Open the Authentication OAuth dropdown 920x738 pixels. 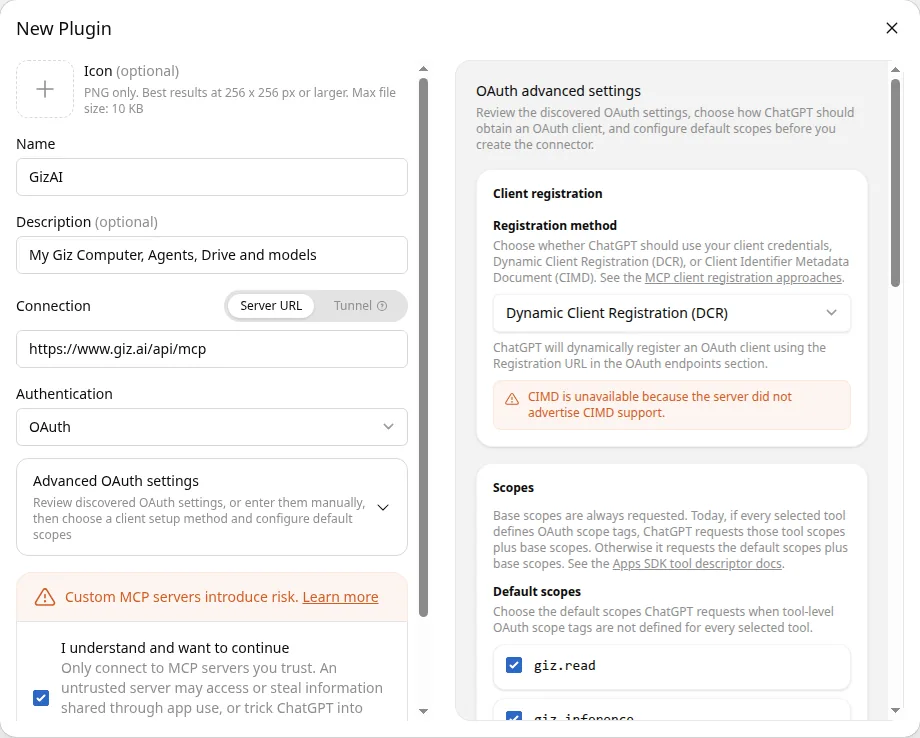pos(212,427)
